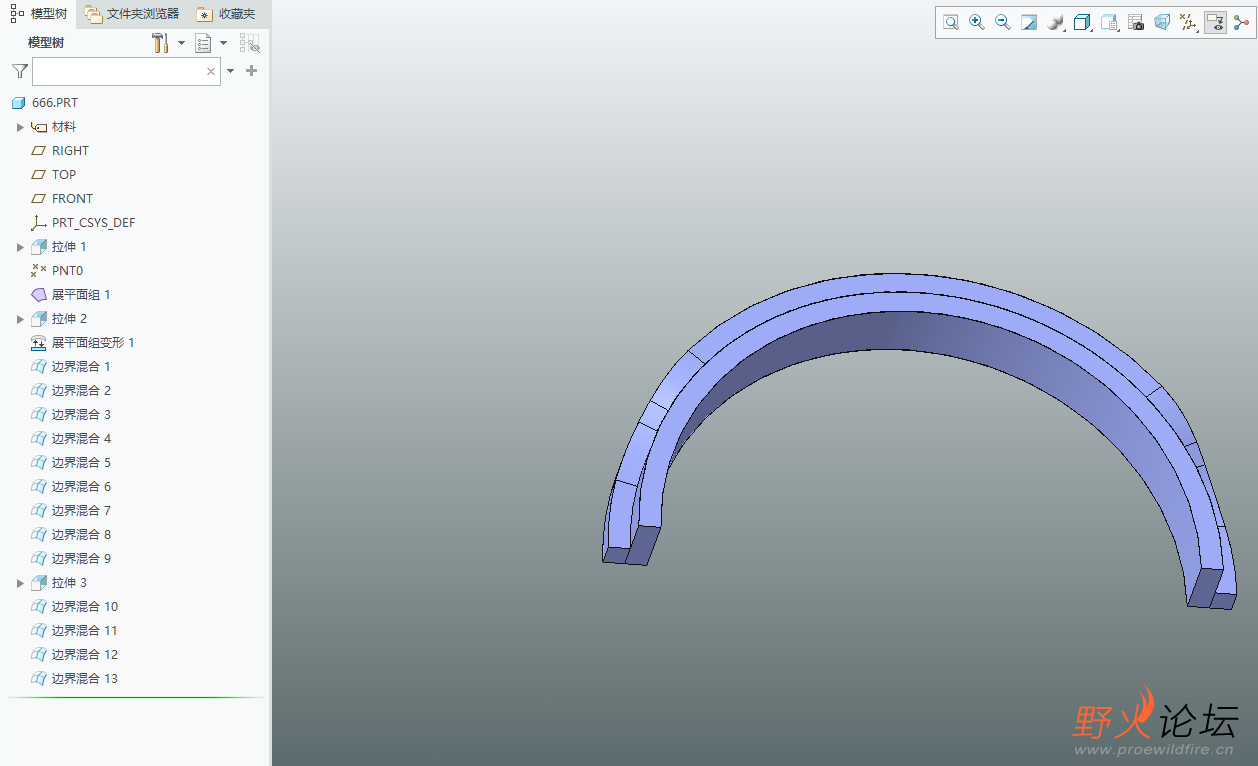1258x766 pixels.
Task: Switch to the 文件夹浏览器 tab
Action: tap(132, 14)
